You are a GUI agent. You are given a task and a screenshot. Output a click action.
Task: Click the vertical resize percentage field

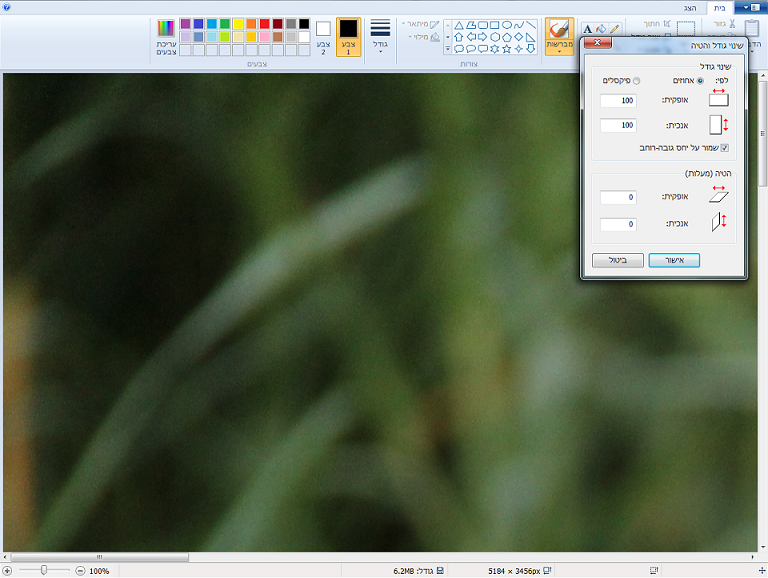point(618,125)
